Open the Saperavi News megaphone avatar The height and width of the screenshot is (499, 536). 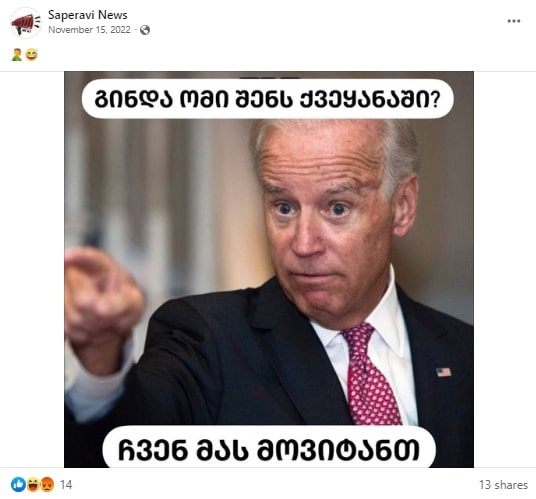tap(26, 23)
